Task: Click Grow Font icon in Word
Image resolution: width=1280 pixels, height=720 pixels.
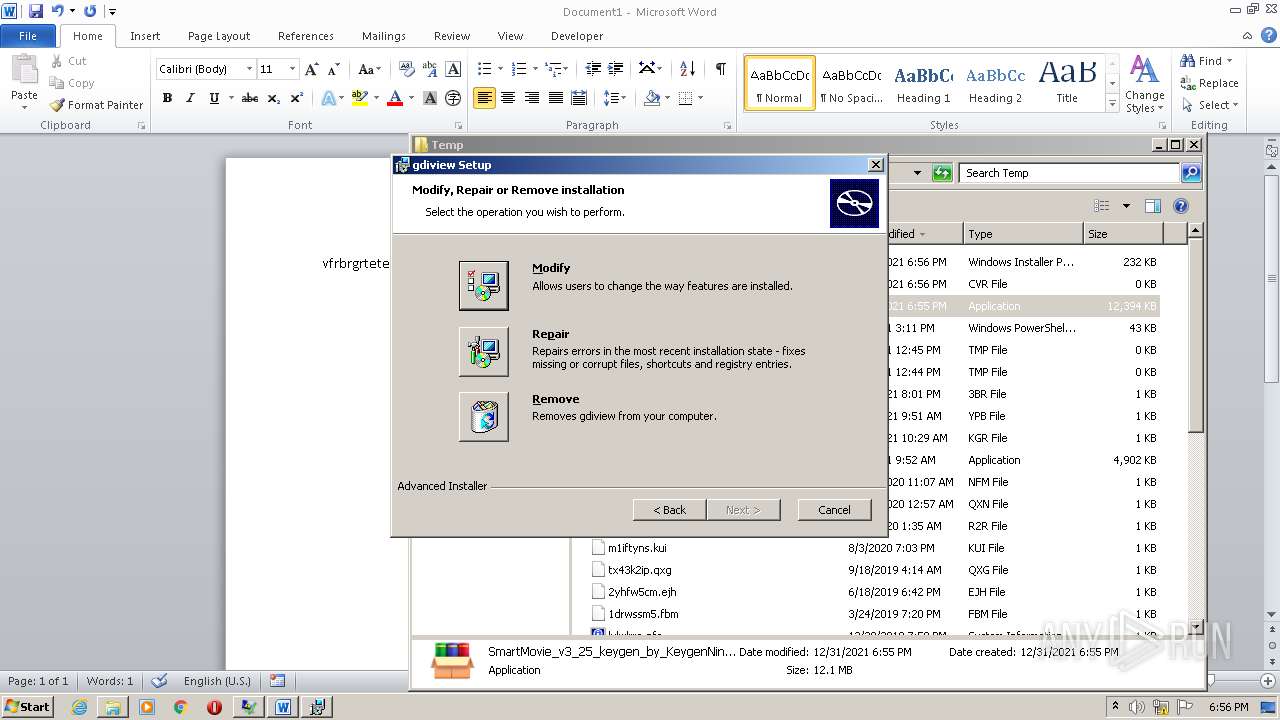Action: click(312, 69)
